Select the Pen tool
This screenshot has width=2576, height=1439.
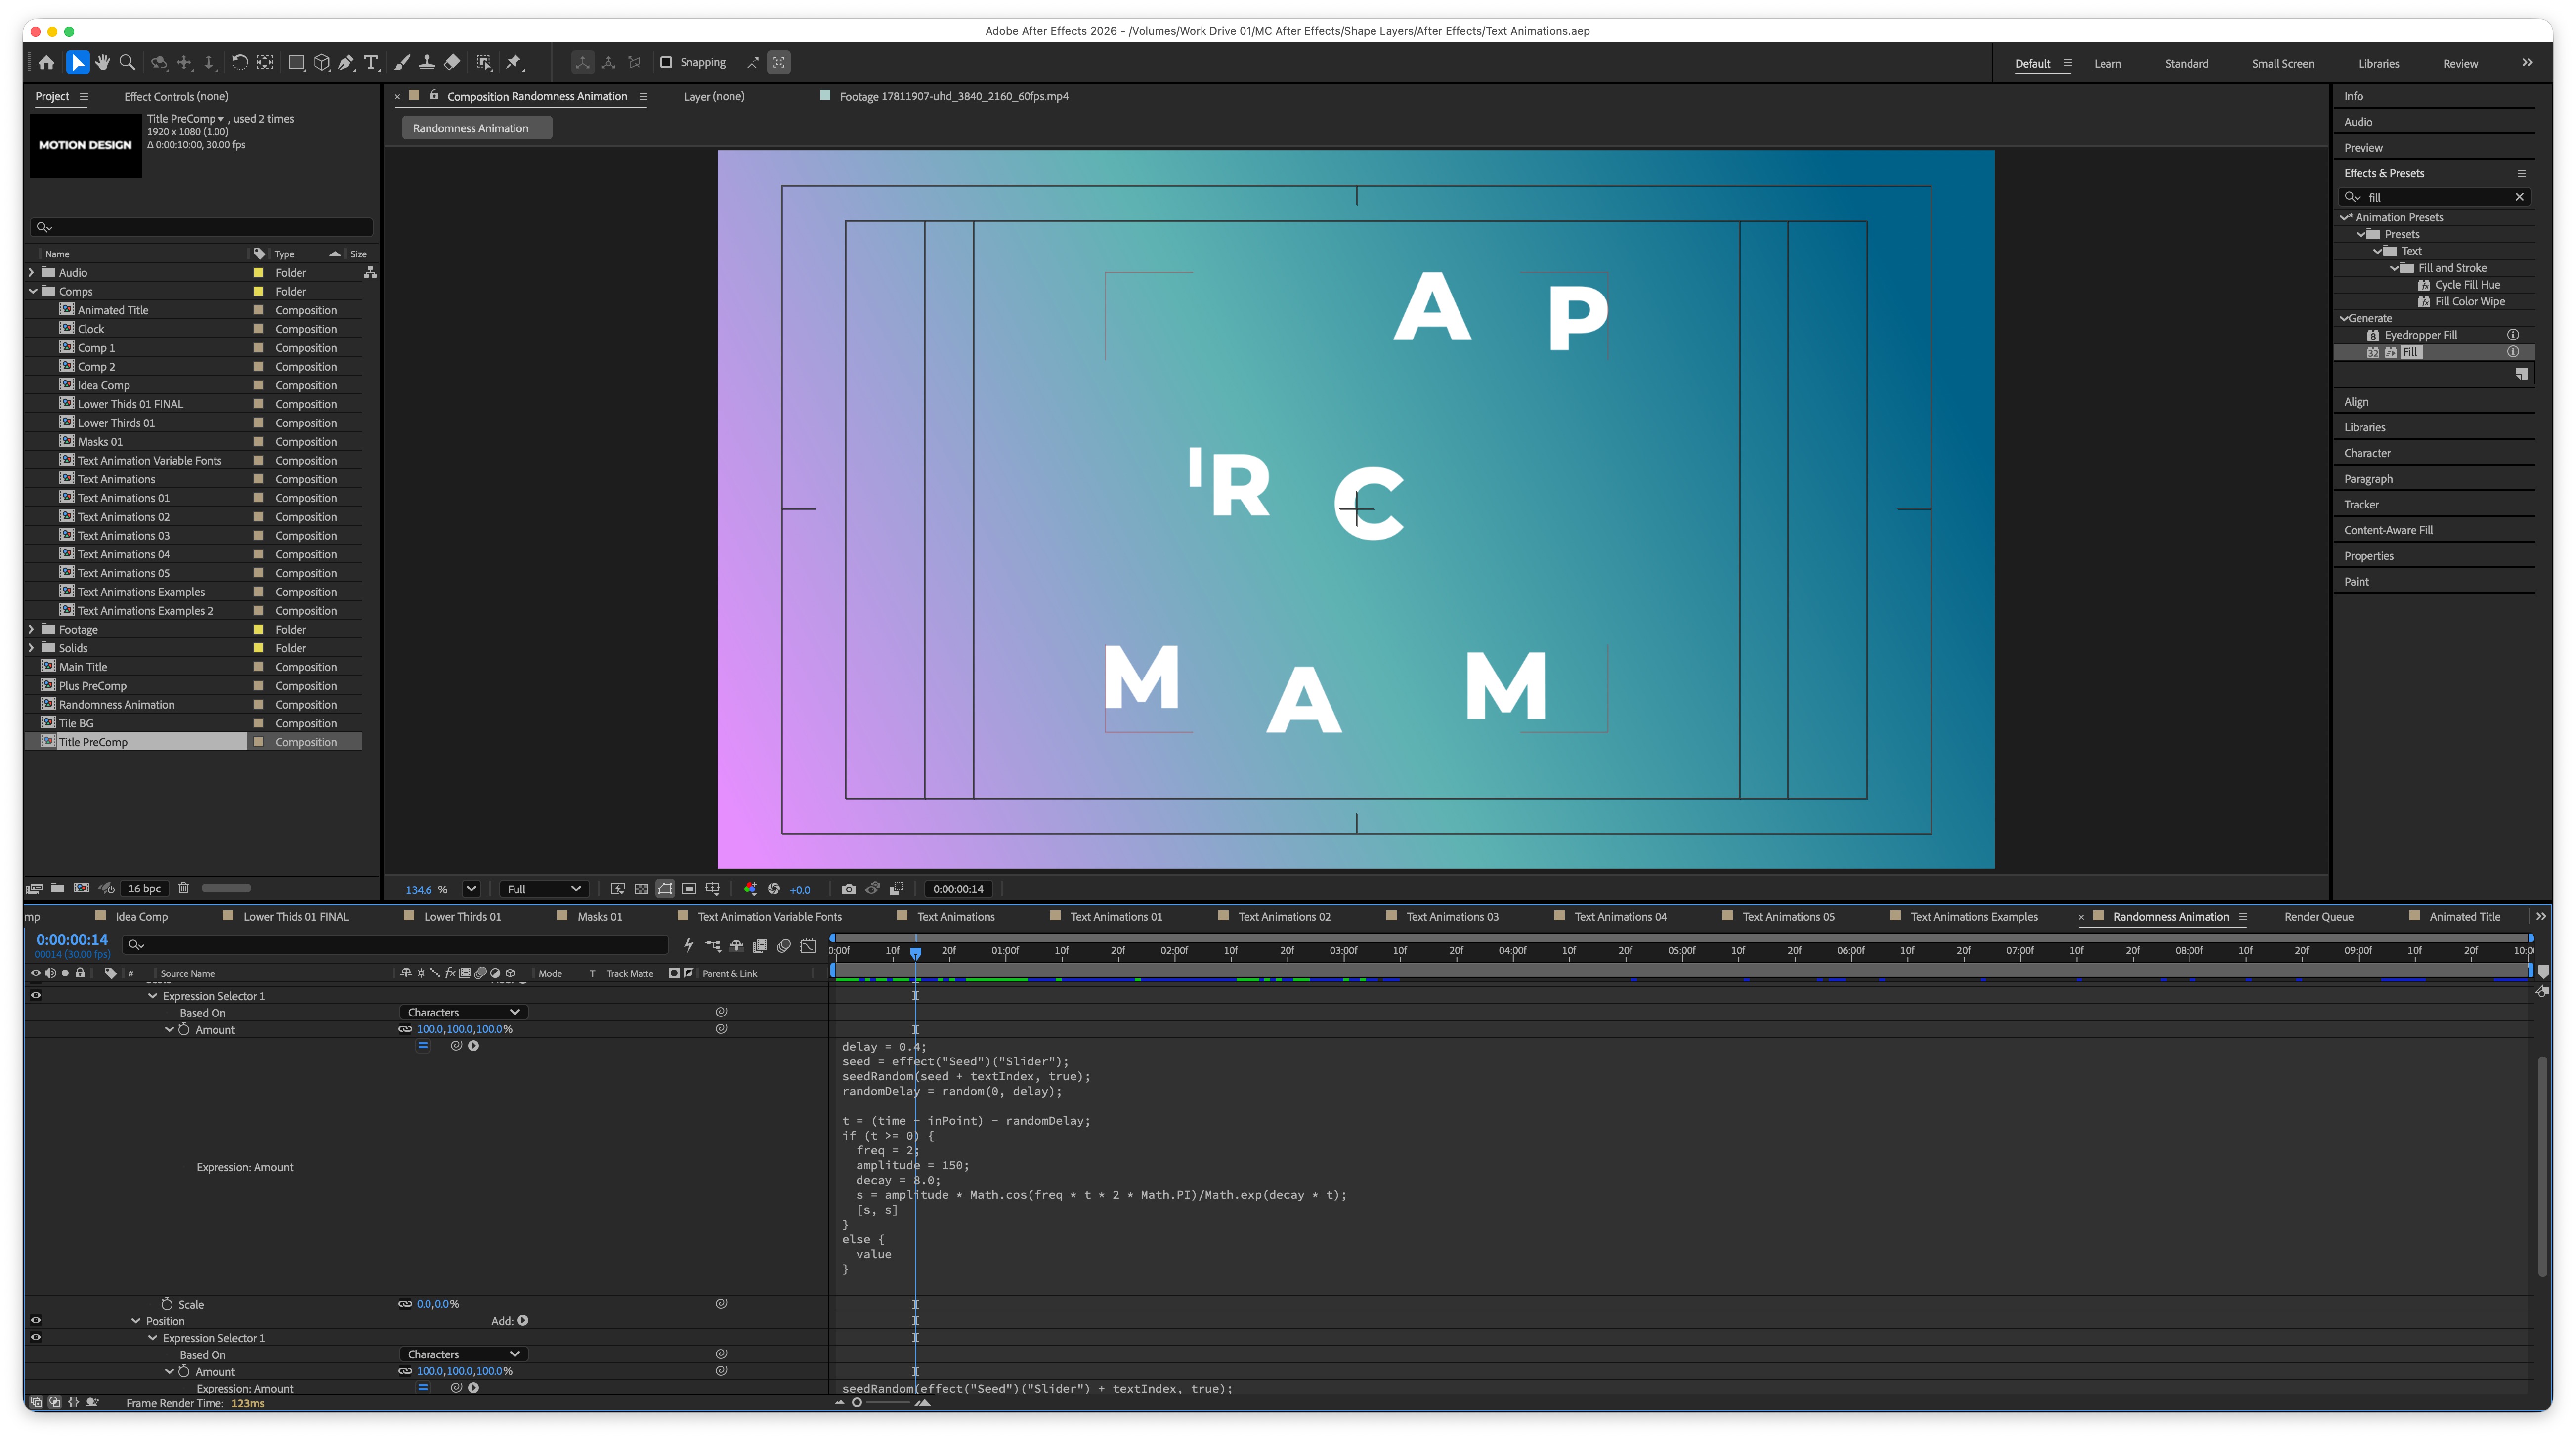coord(346,62)
